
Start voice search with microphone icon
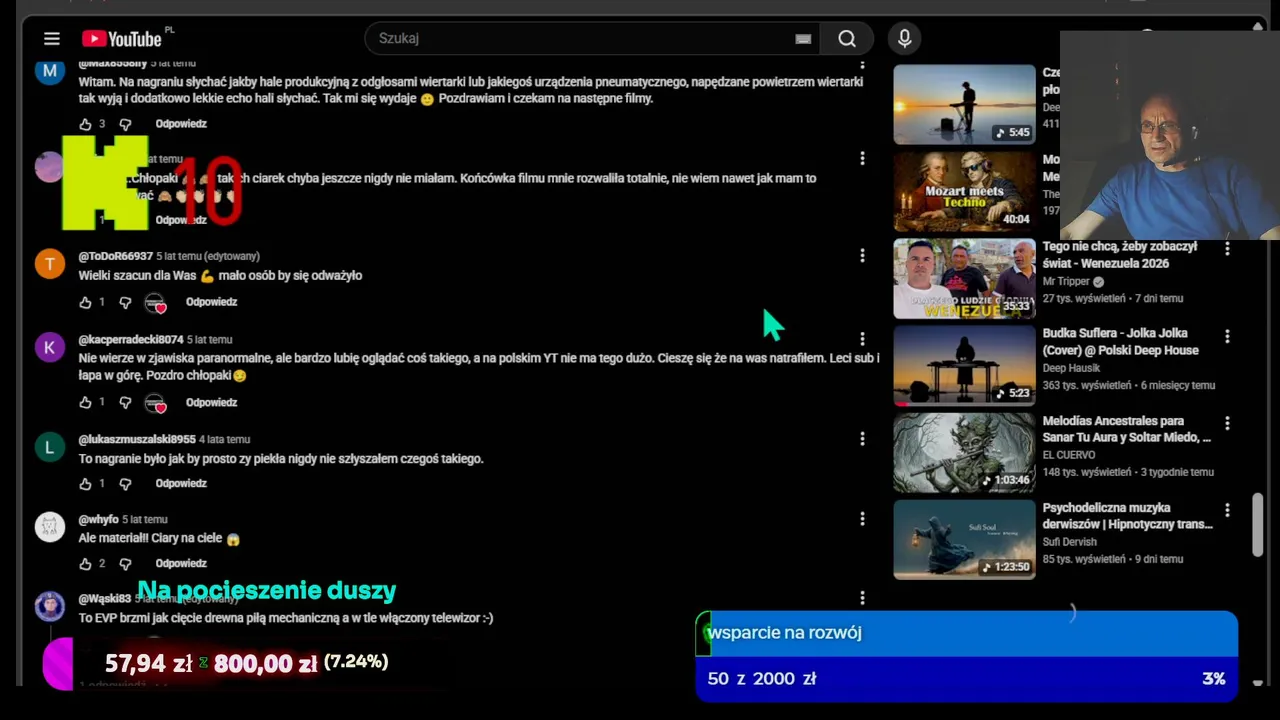coord(905,38)
